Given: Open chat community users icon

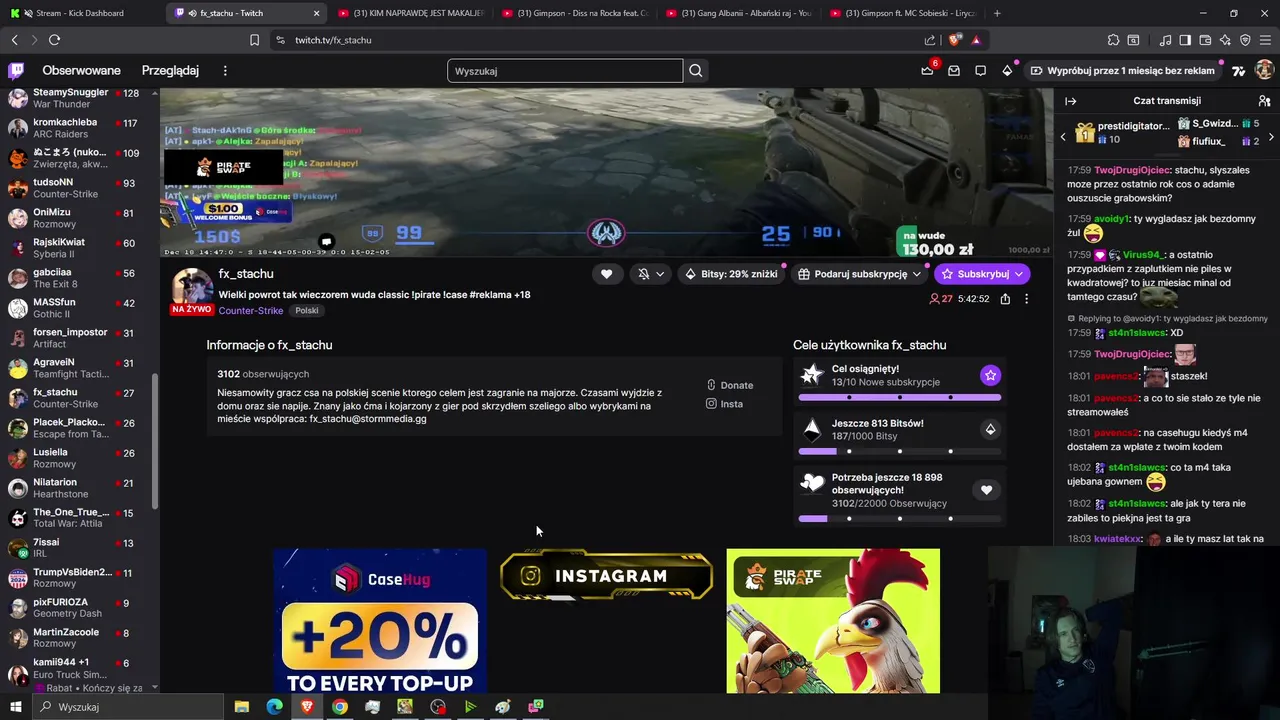Looking at the screenshot, I should click(1264, 101).
